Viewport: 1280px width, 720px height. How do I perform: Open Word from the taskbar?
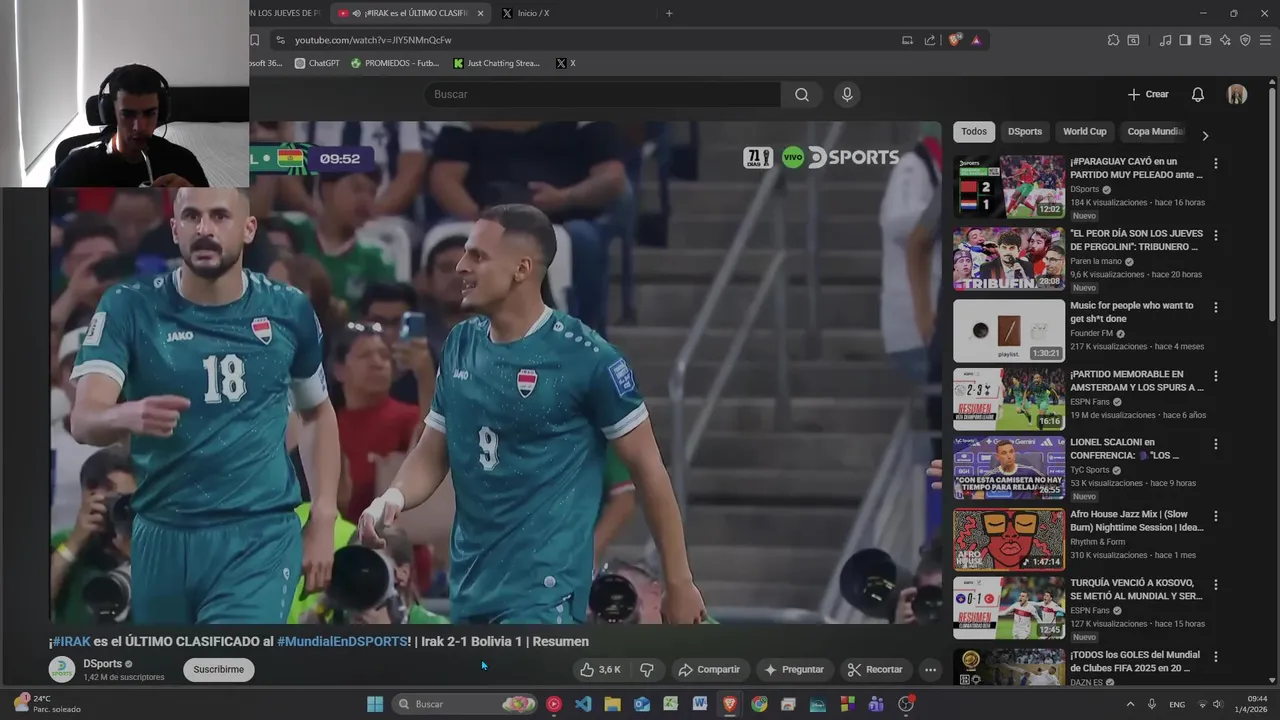[700, 704]
